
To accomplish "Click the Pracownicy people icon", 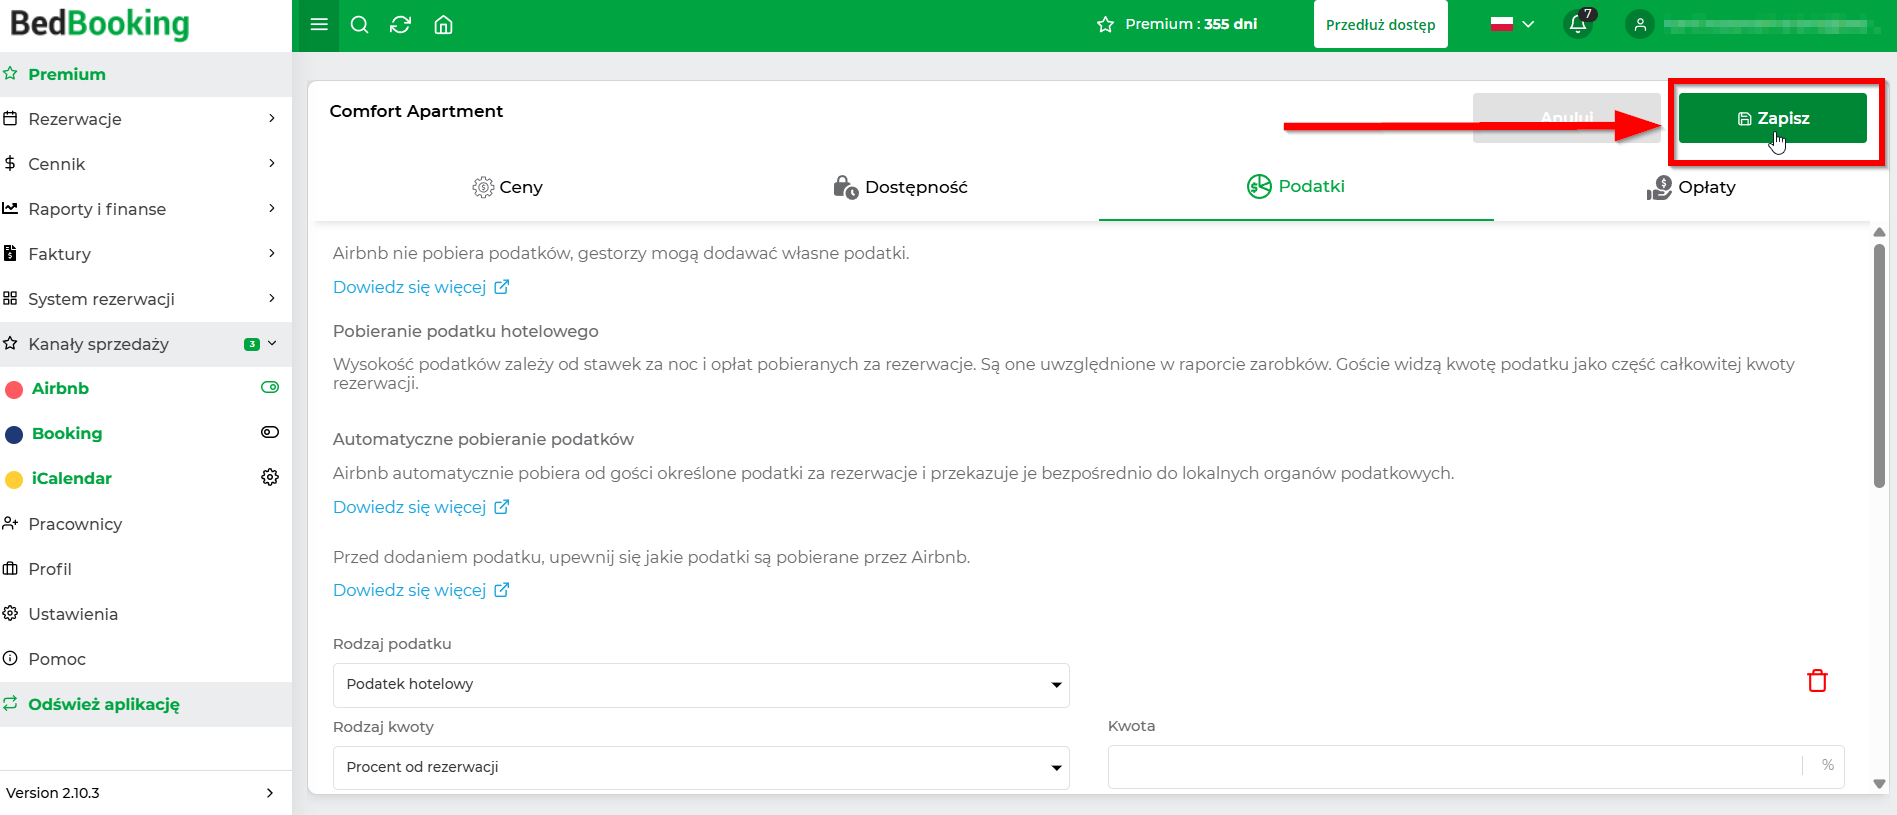I will point(10,523).
